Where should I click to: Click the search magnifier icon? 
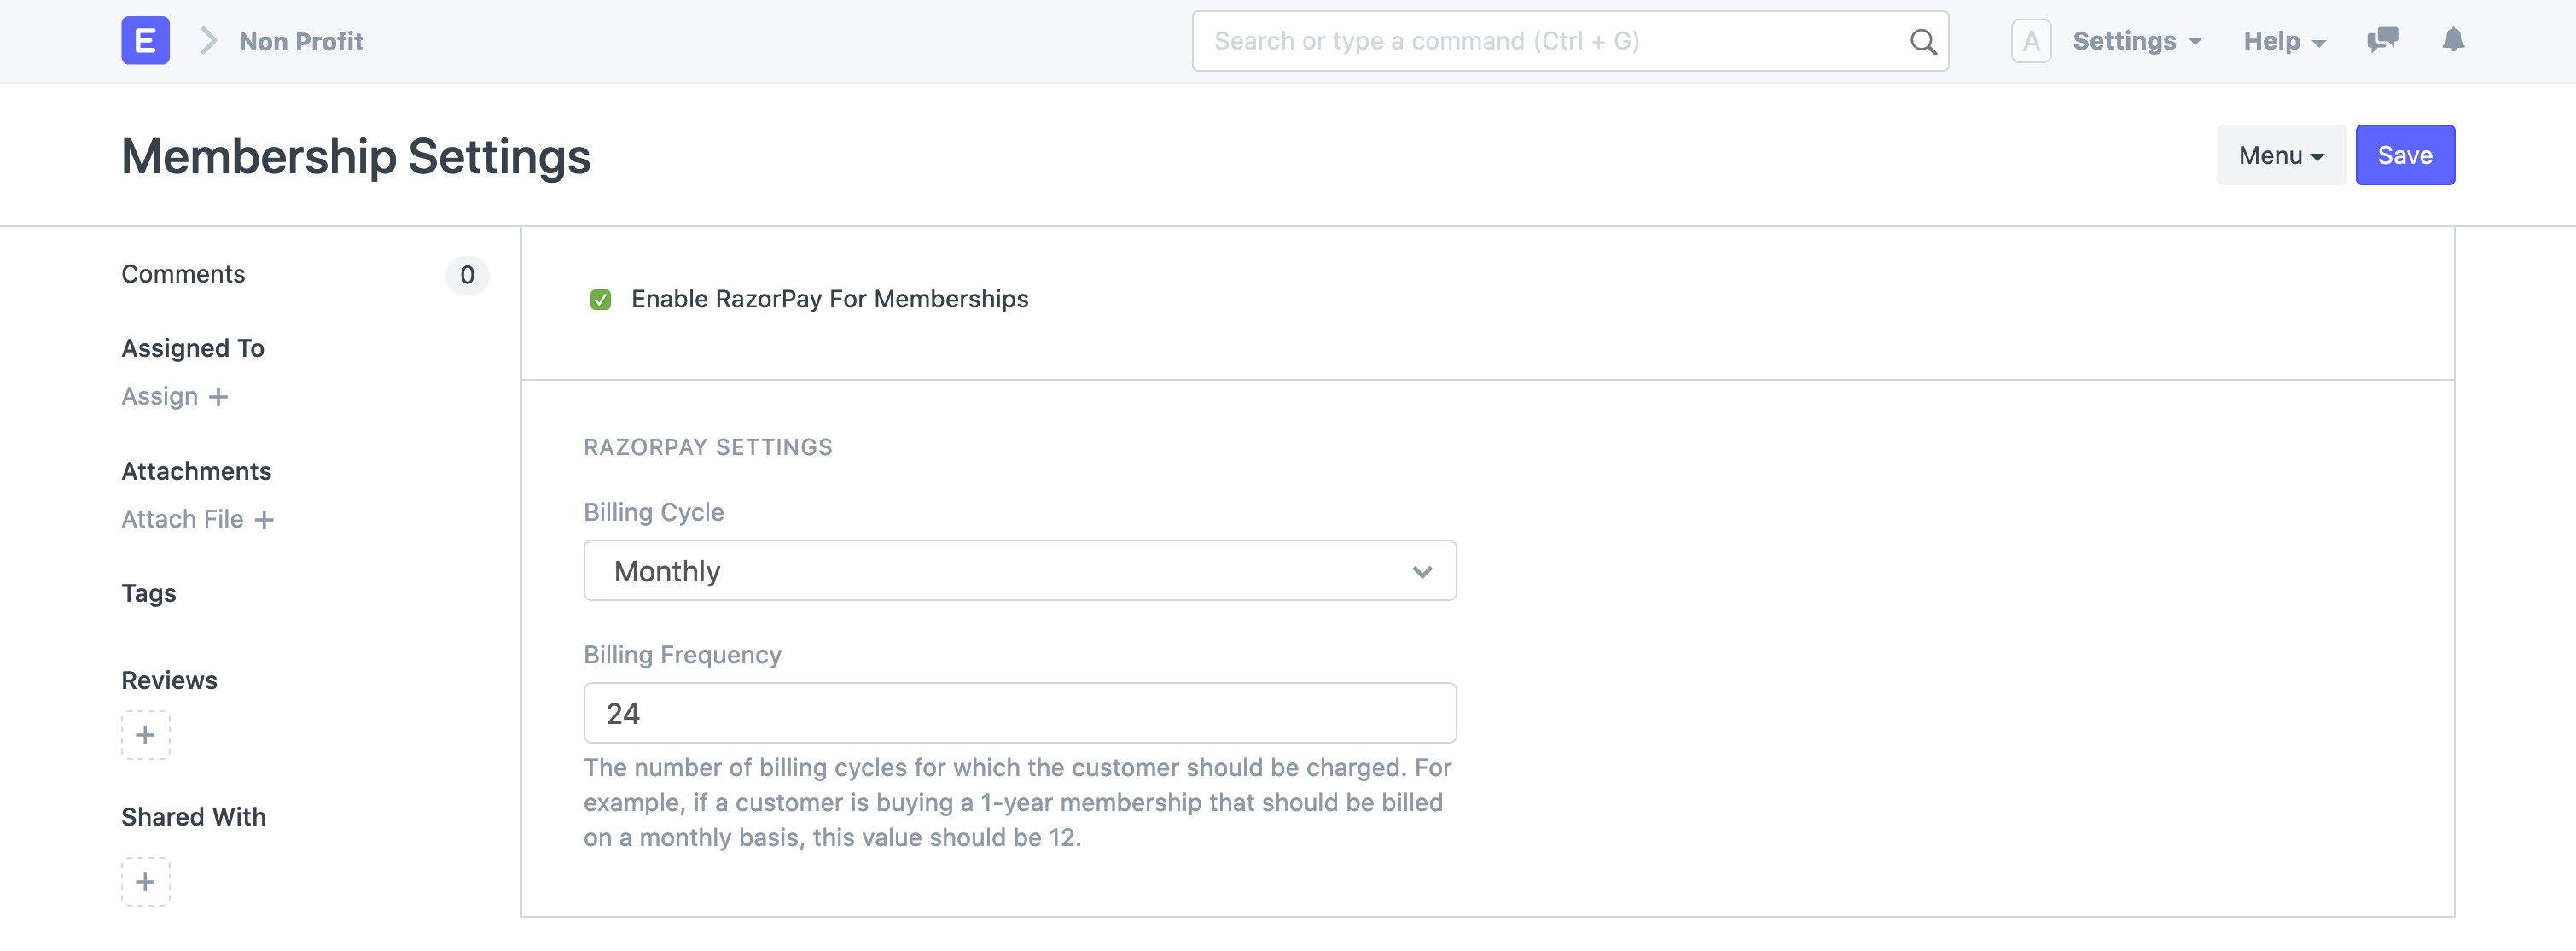pos(1922,41)
